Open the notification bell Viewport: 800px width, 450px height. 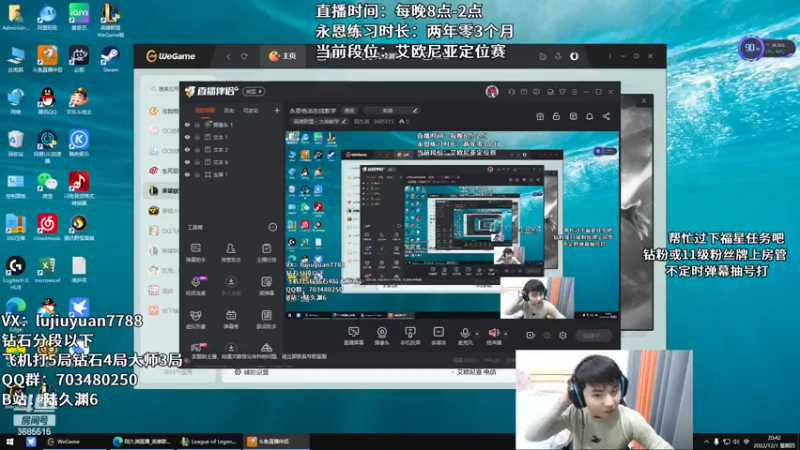point(589,116)
